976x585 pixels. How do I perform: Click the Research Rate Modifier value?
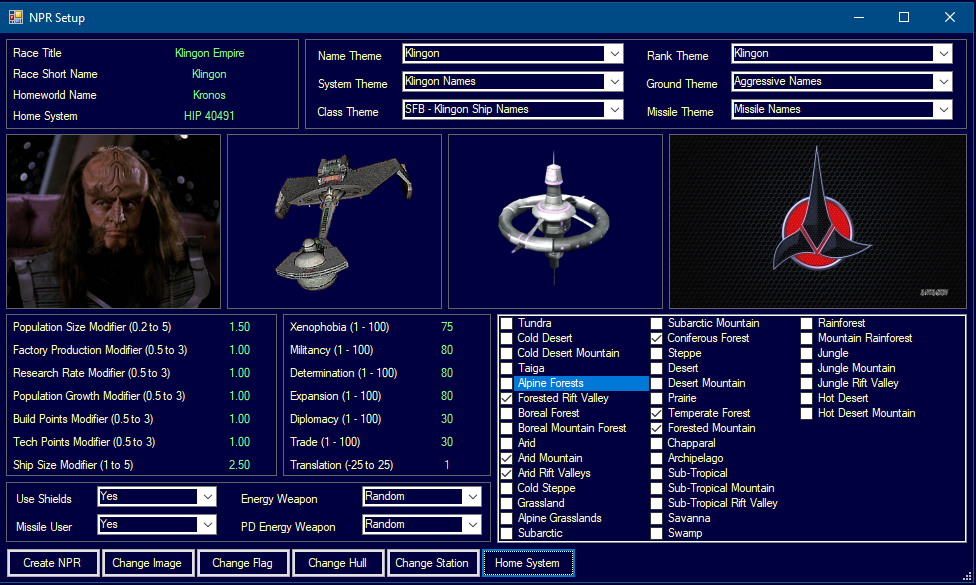pyautogui.click(x=240, y=373)
